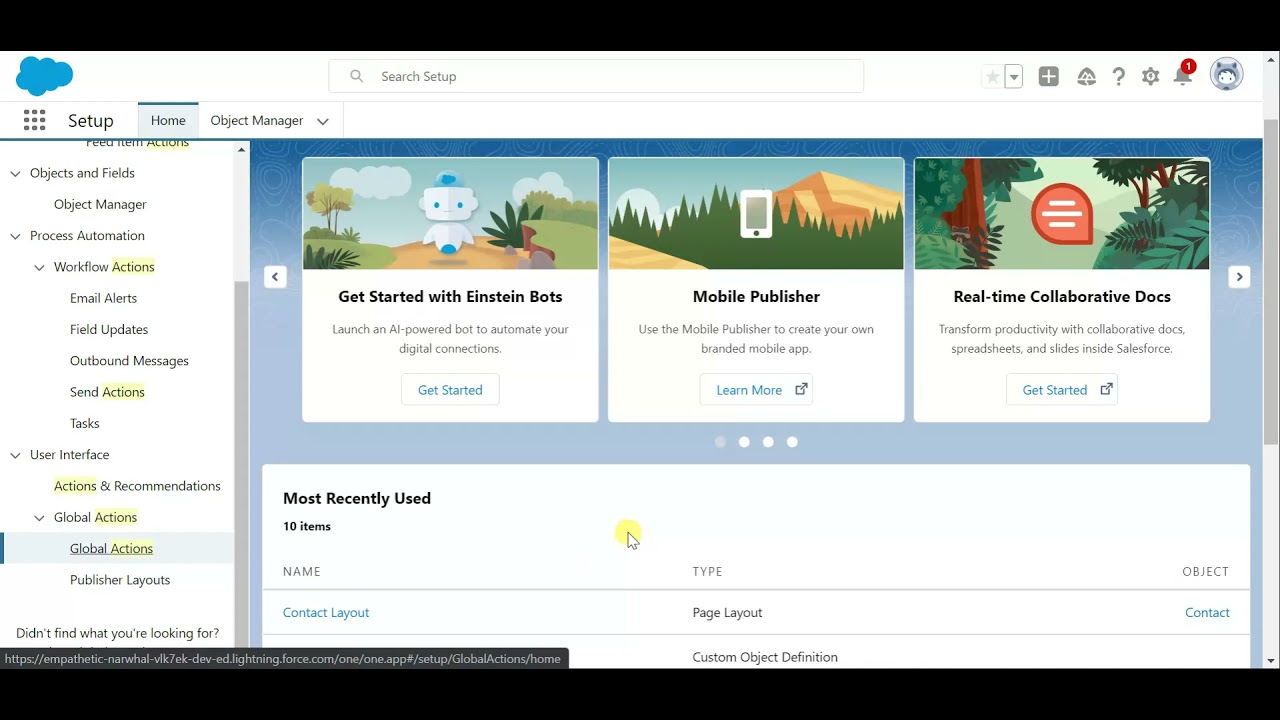Open the Trailhead guidance icon
Screen dimensions: 1280x720
coord(1086,77)
